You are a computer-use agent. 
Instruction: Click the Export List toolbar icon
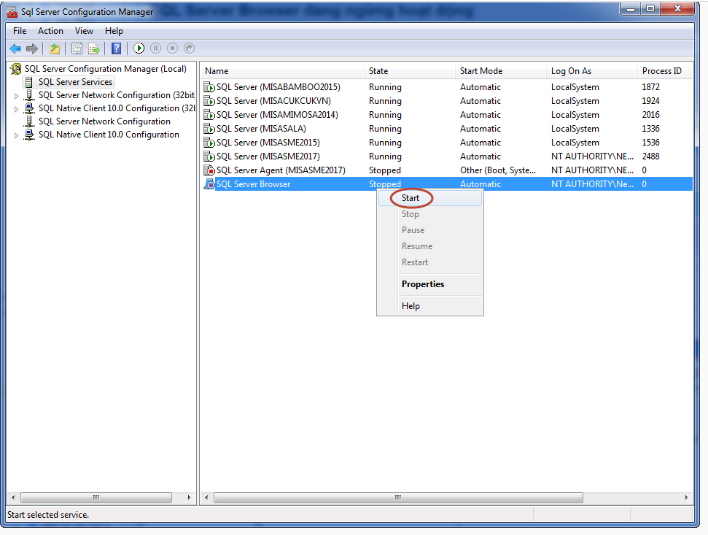[x=94, y=48]
